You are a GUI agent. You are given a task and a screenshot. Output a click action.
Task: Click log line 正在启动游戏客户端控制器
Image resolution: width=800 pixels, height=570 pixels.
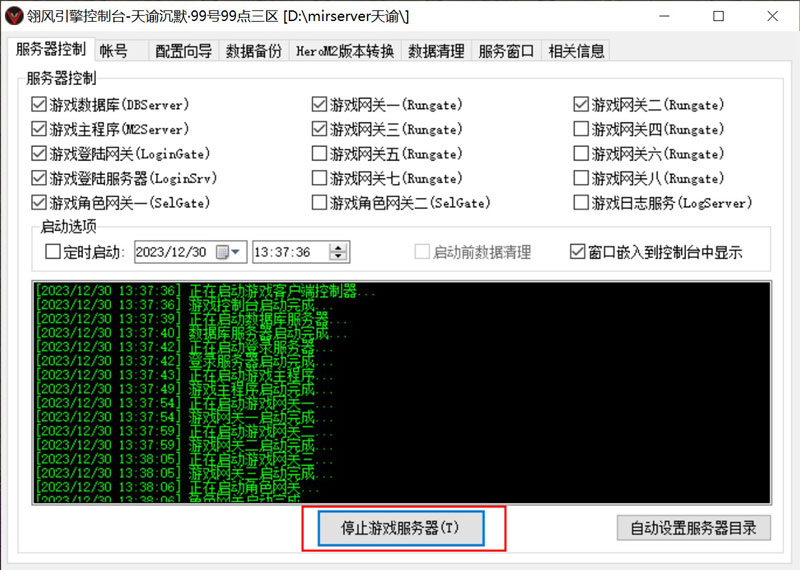[x=205, y=291]
